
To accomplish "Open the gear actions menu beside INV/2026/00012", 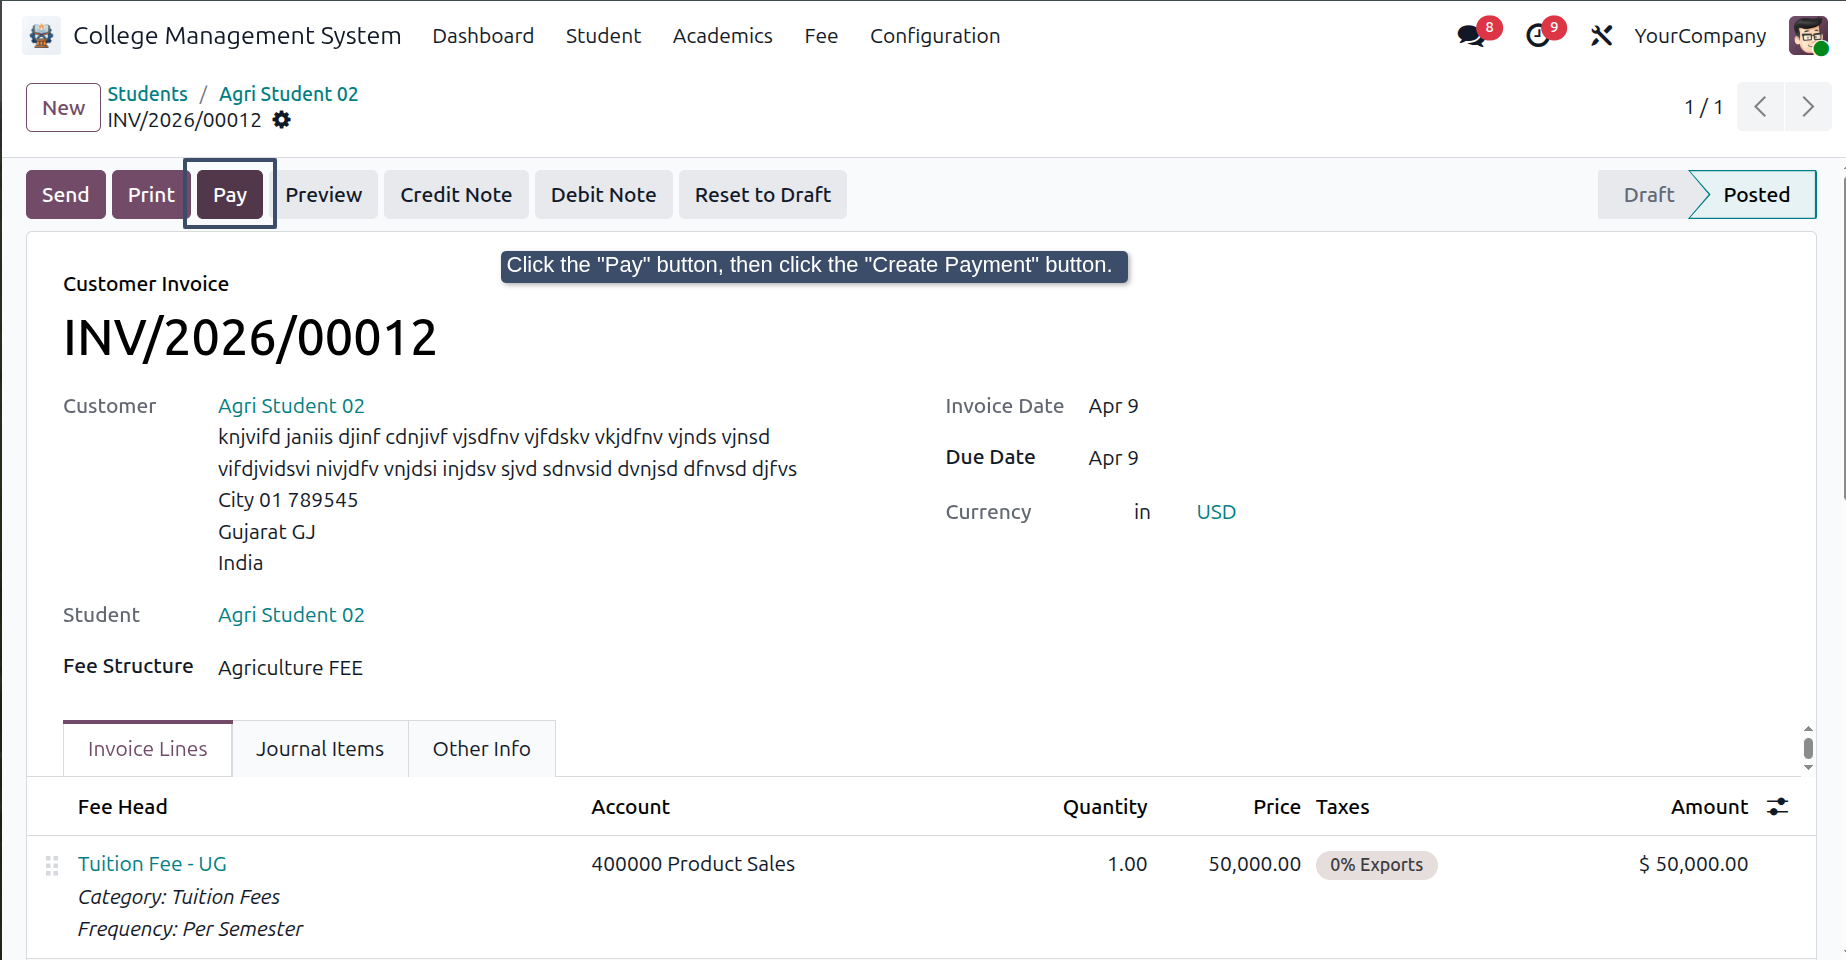I will pyautogui.click(x=282, y=120).
